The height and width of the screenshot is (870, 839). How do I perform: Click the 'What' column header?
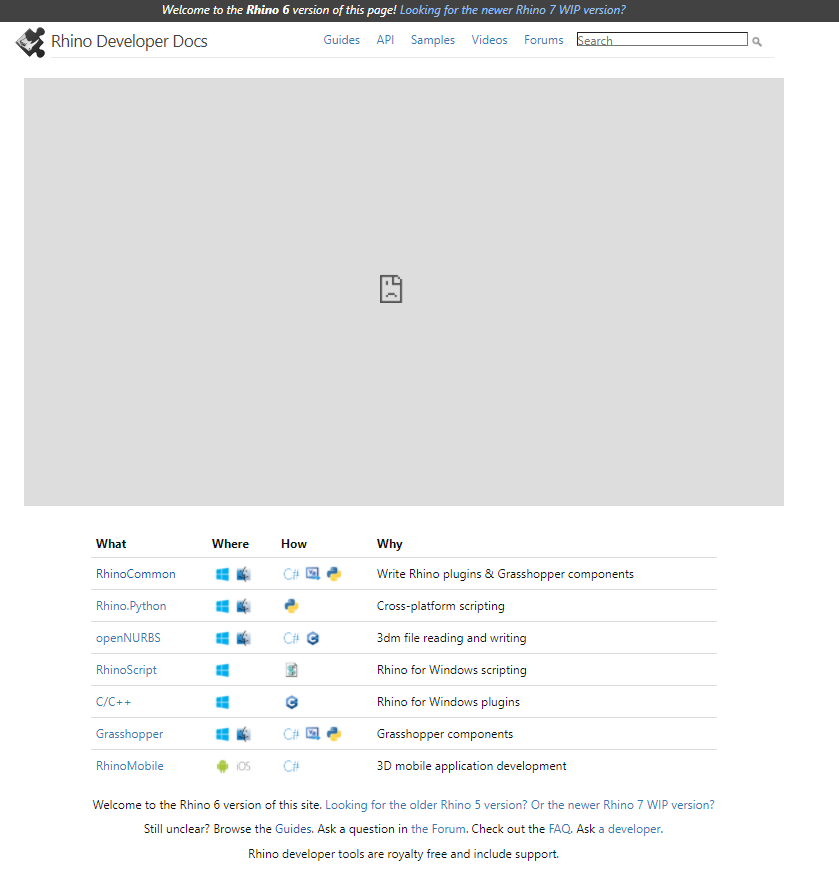(x=111, y=544)
